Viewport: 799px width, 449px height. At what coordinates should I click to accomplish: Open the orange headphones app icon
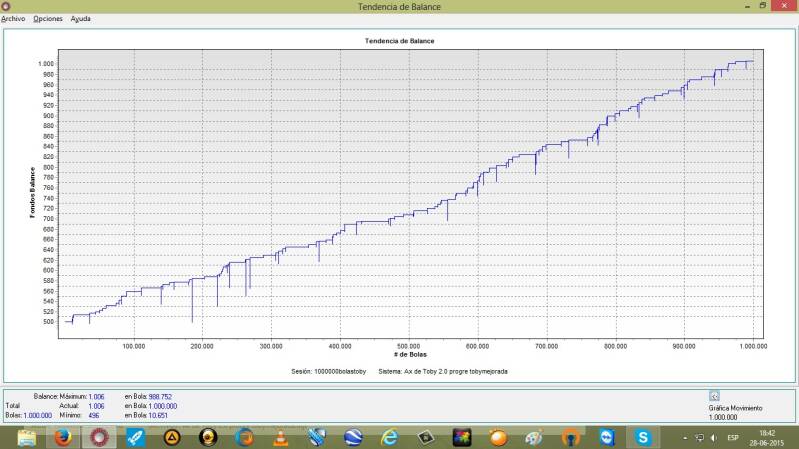pyautogui.click(x=571, y=437)
